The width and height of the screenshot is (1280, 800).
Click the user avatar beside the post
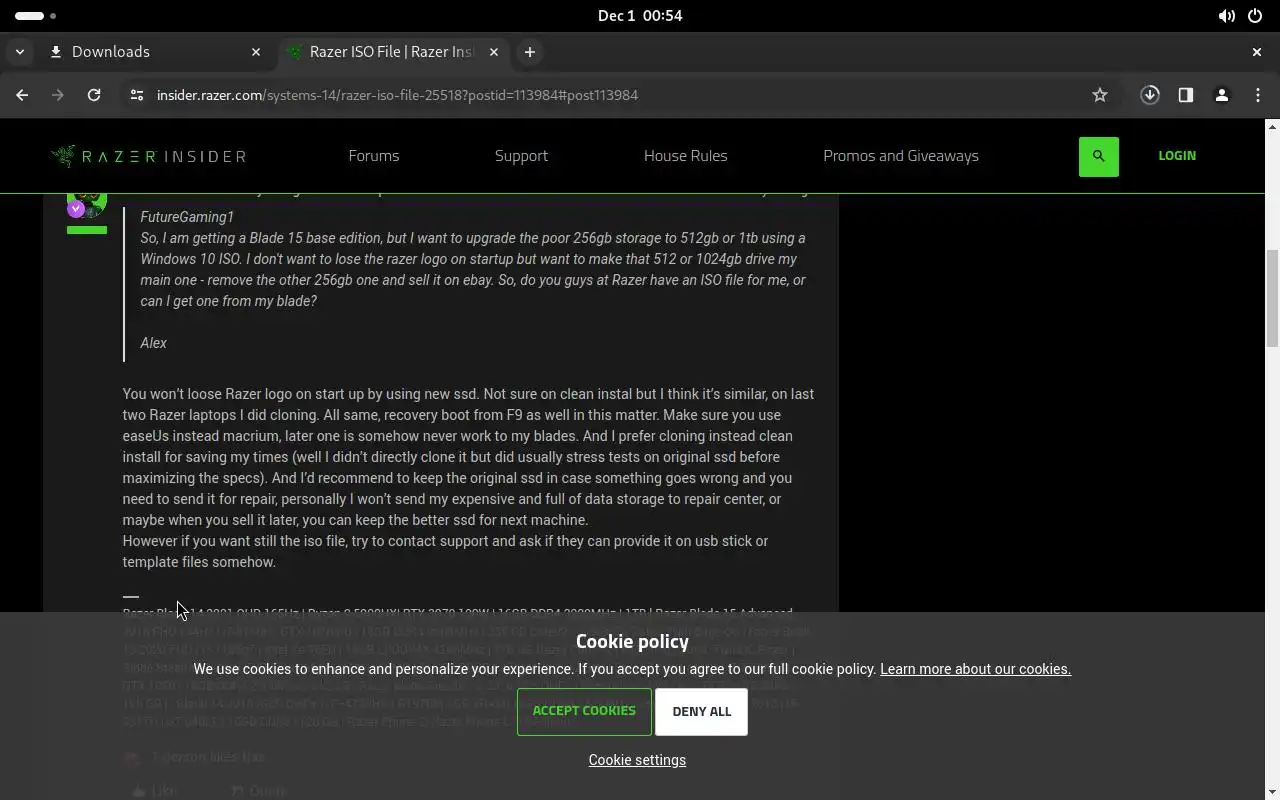87,204
